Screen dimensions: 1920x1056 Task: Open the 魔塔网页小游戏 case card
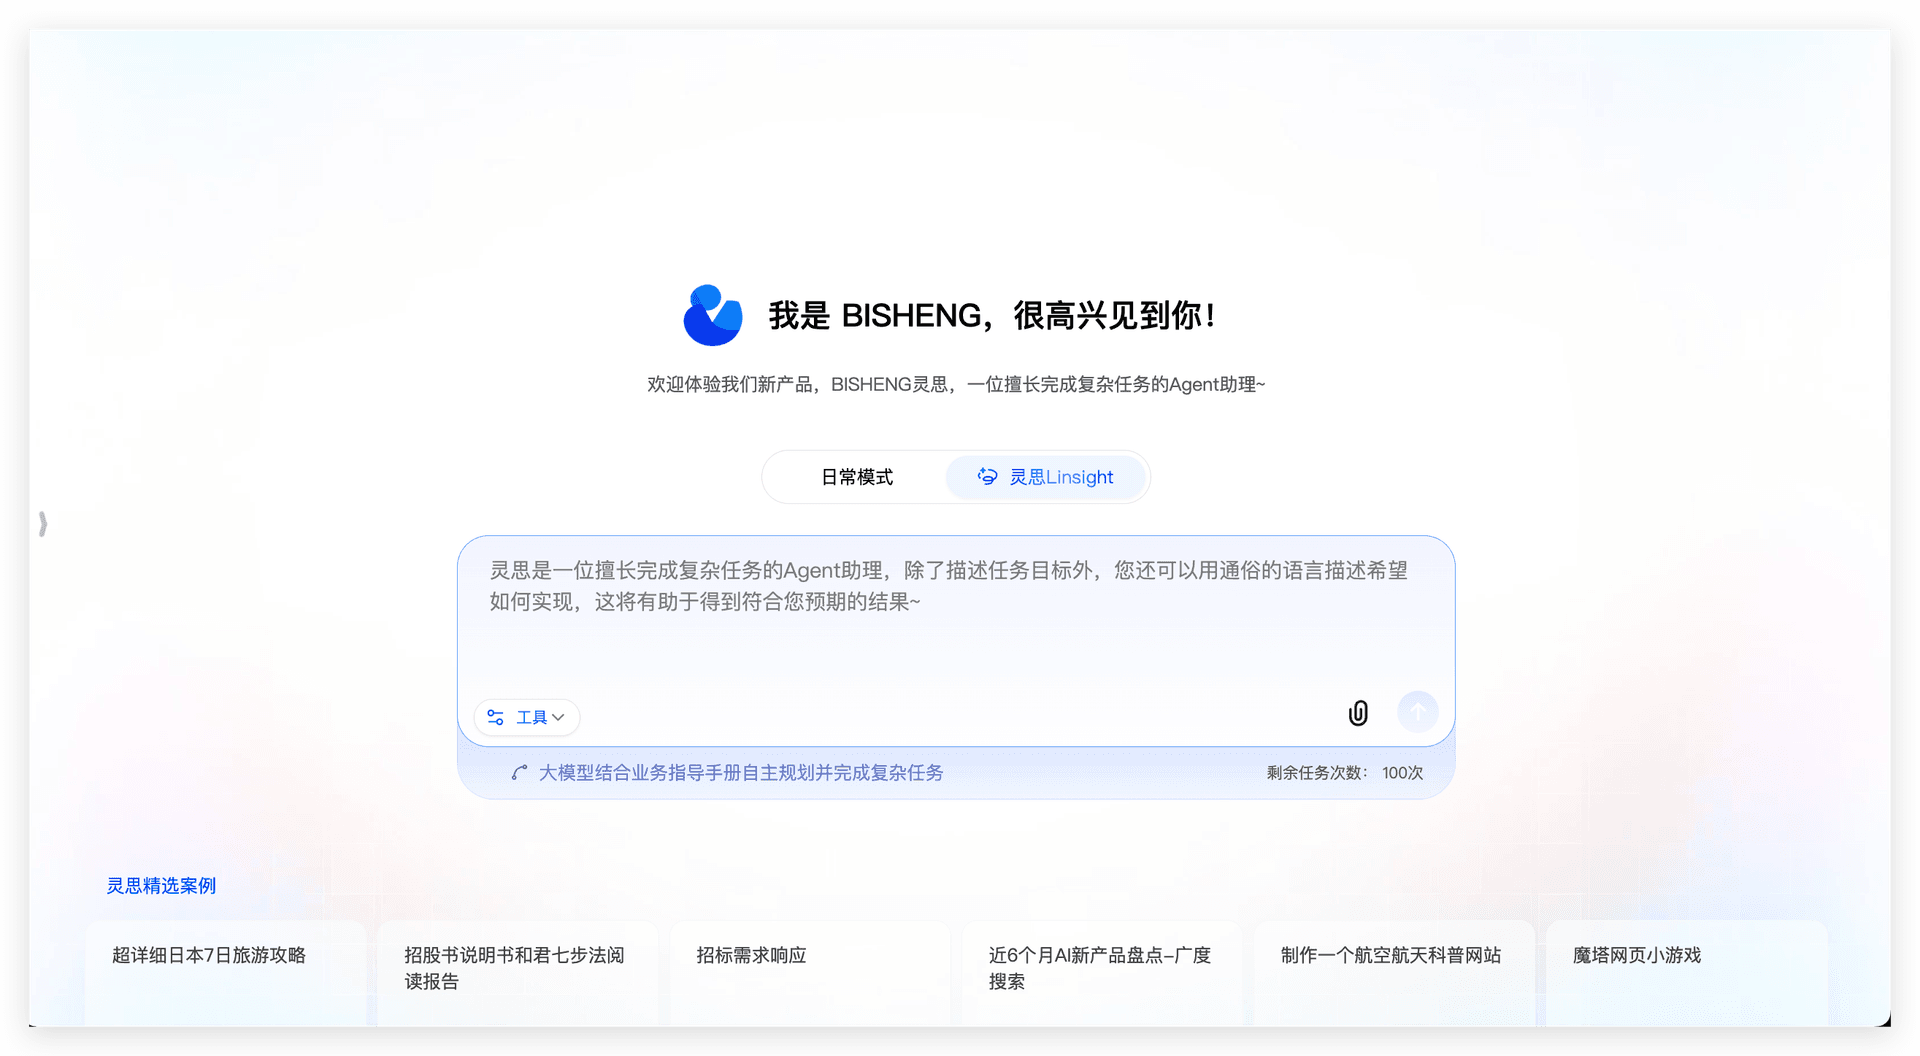(x=1687, y=972)
